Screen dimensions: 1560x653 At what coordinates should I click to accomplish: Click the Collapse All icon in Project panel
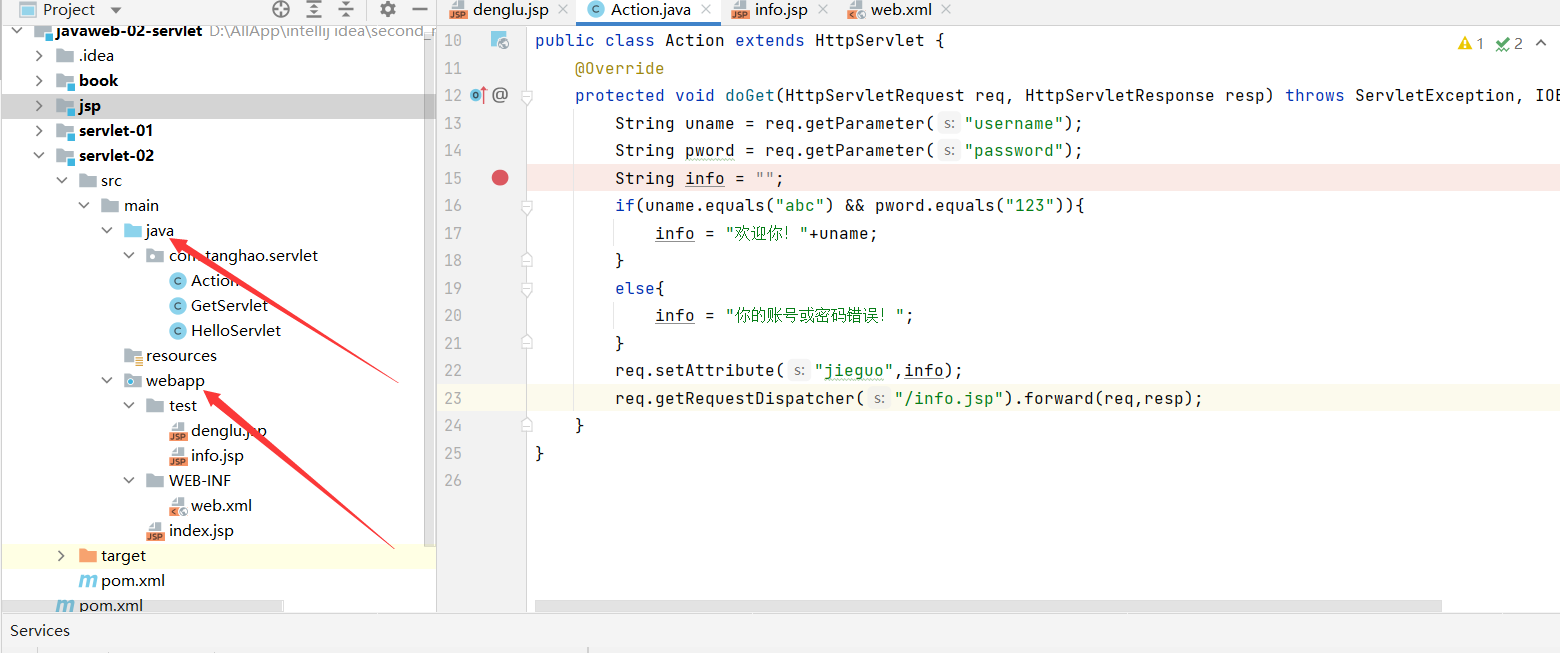point(345,10)
